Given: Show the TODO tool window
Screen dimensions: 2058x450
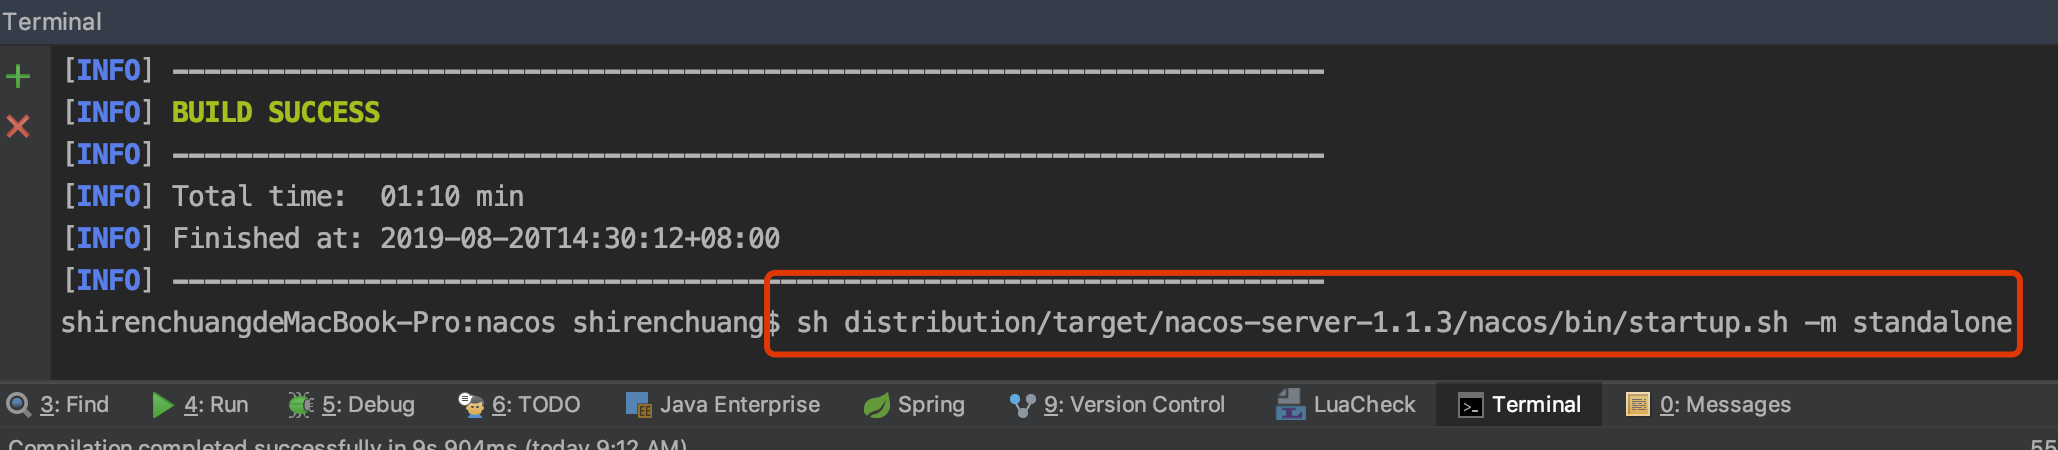Looking at the screenshot, I should point(520,405).
